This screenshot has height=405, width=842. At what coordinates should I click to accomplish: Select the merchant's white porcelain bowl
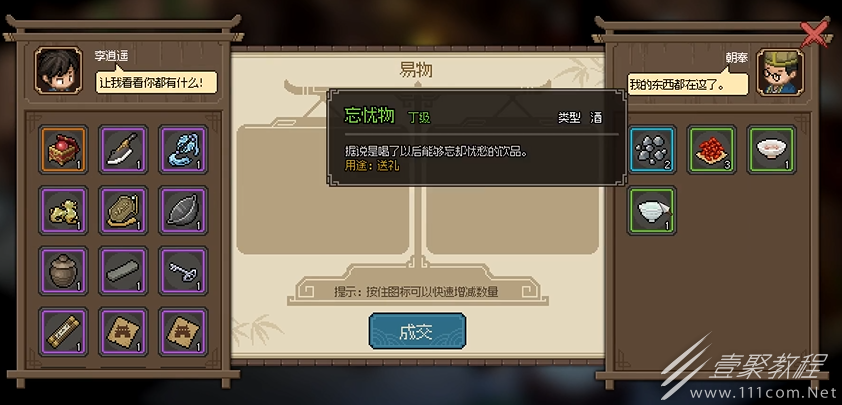(652, 211)
